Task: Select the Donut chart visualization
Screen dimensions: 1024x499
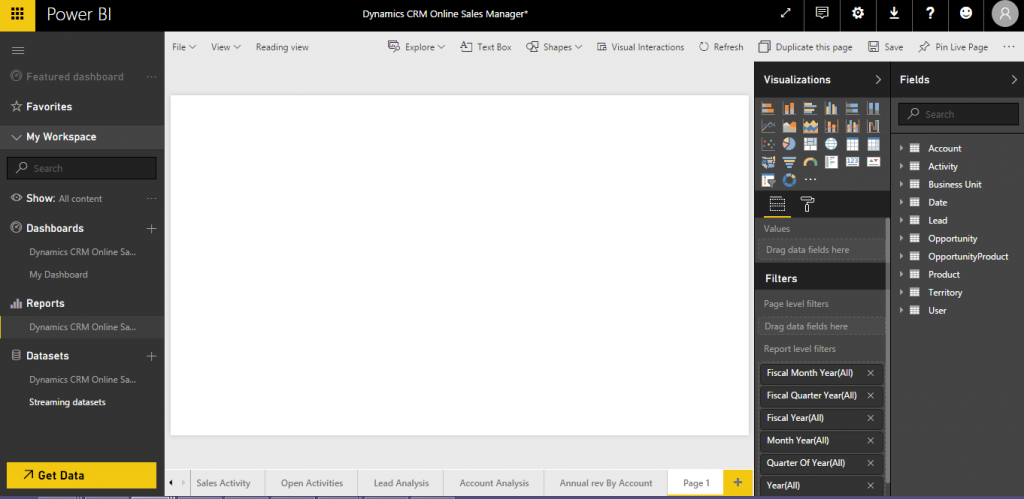Action: tap(789, 180)
